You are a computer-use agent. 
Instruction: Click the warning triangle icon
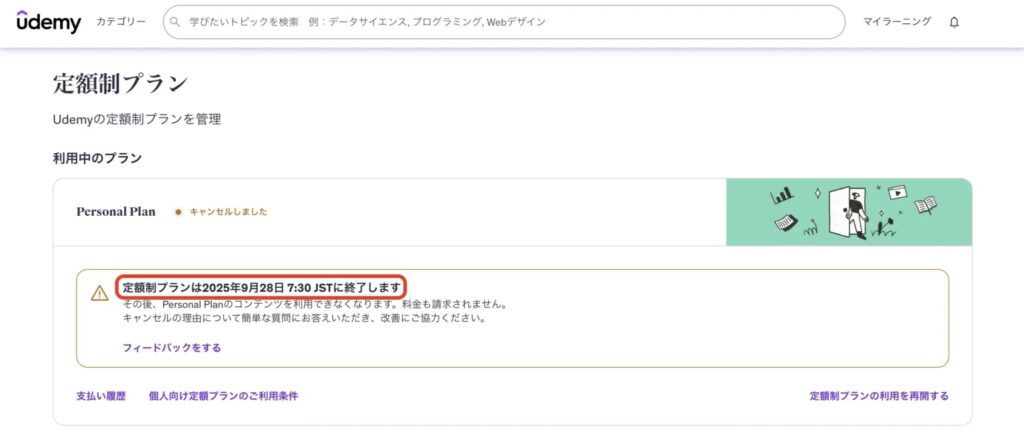[x=100, y=293]
